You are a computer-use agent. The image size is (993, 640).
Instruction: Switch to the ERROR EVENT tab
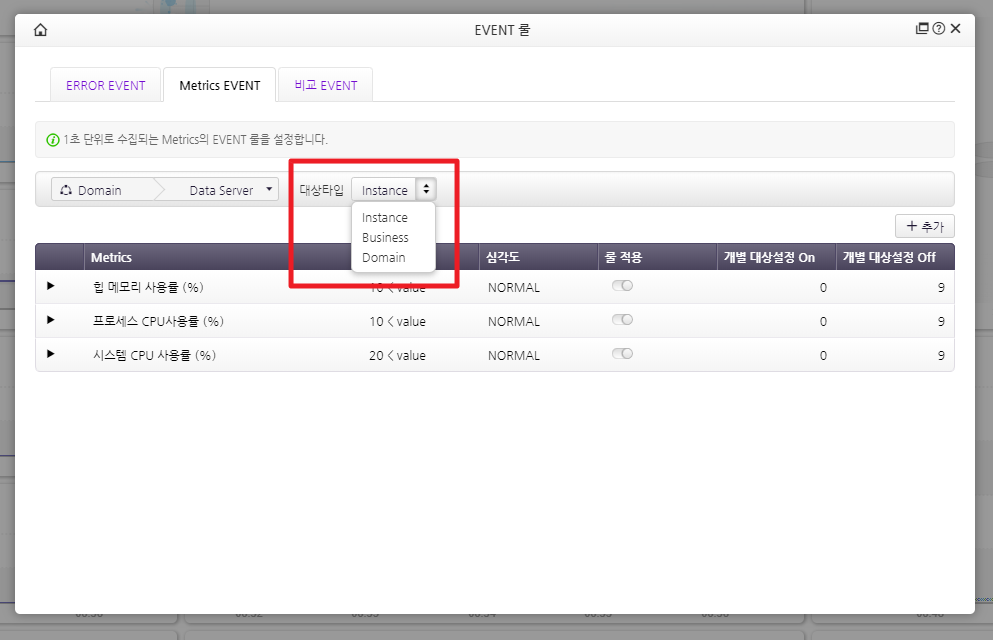pyautogui.click(x=105, y=85)
